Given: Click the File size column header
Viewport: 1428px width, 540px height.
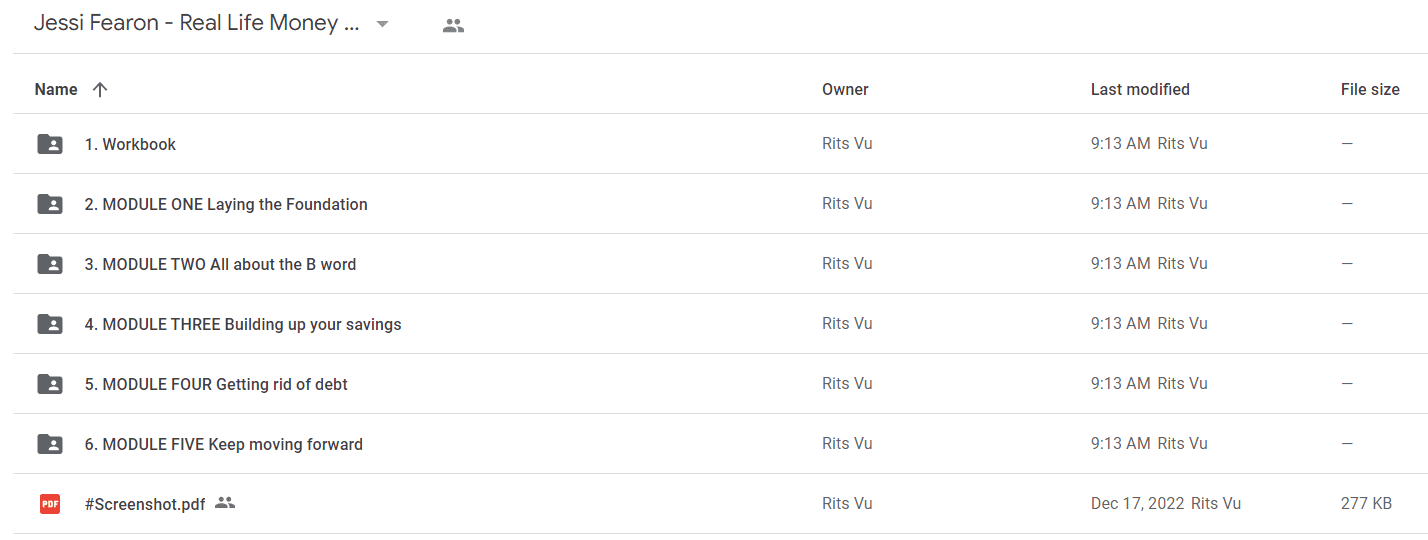Looking at the screenshot, I should (1370, 89).
